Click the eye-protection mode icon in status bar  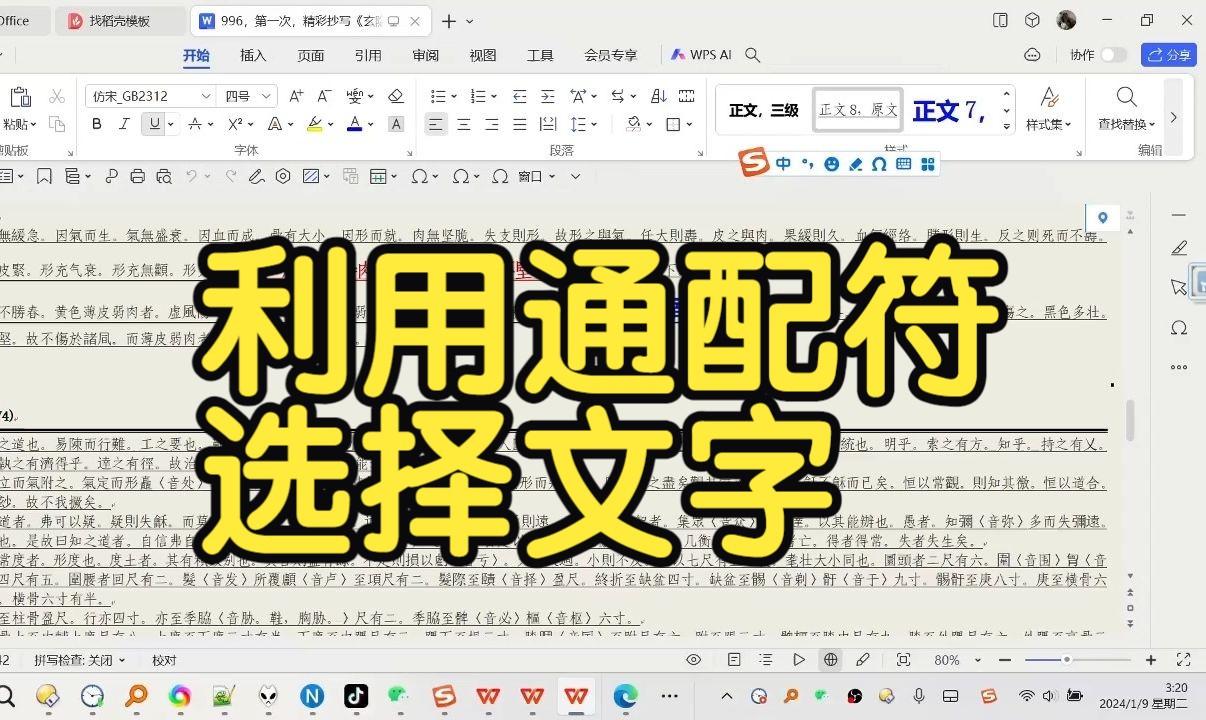tap(693, 660)
